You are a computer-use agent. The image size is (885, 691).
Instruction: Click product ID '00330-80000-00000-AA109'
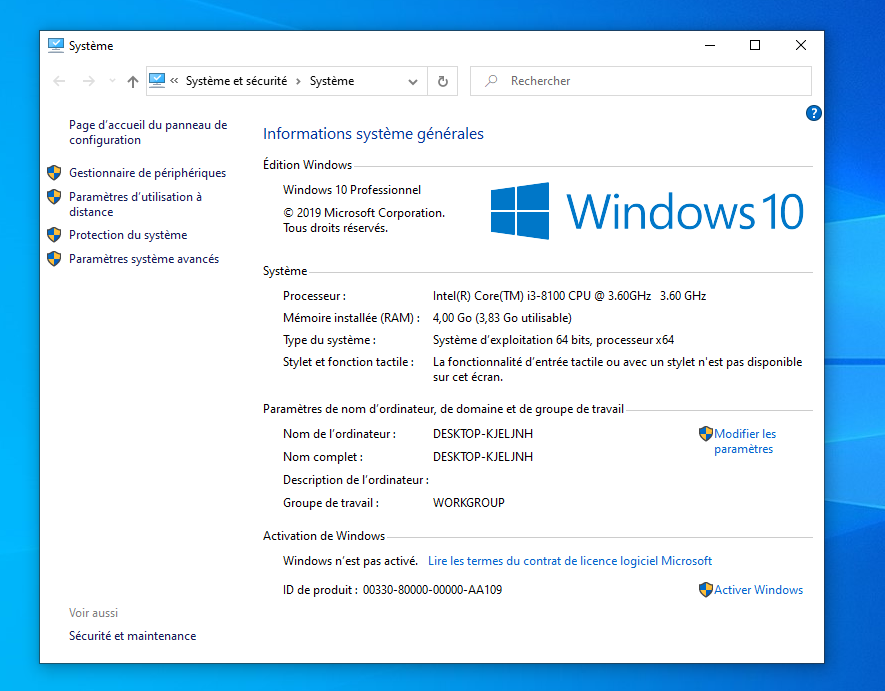tap(432, 589)
